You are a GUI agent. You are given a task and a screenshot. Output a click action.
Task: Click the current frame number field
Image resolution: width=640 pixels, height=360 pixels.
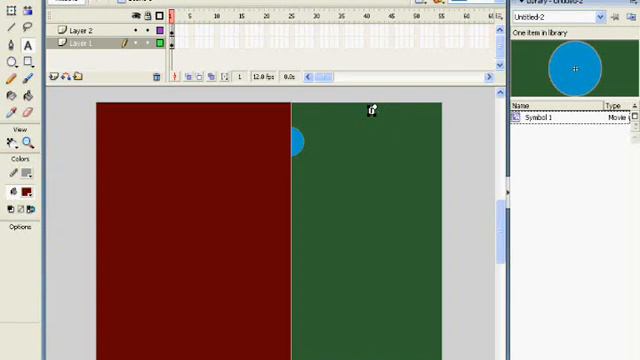[x=240, y=77]
